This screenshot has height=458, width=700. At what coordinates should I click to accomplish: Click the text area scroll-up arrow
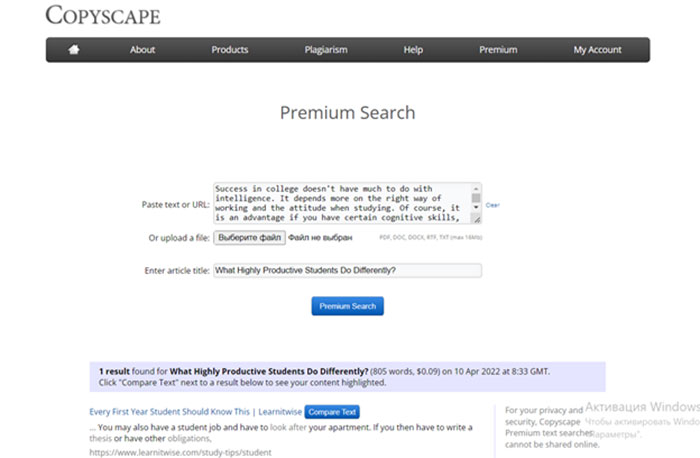476,187
